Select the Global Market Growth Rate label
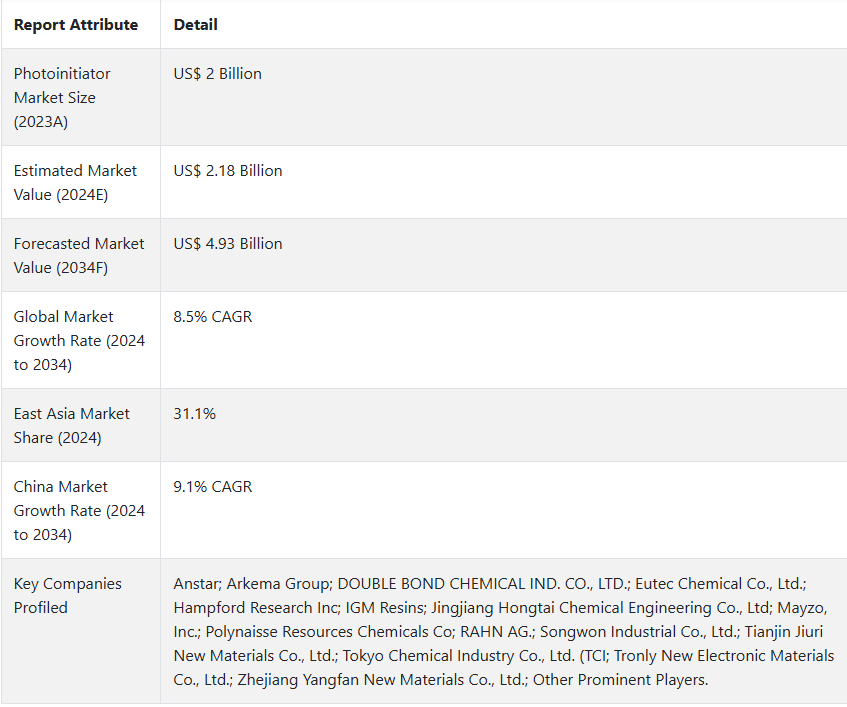This screenshot has height=707, width=847. click(78, 341)
